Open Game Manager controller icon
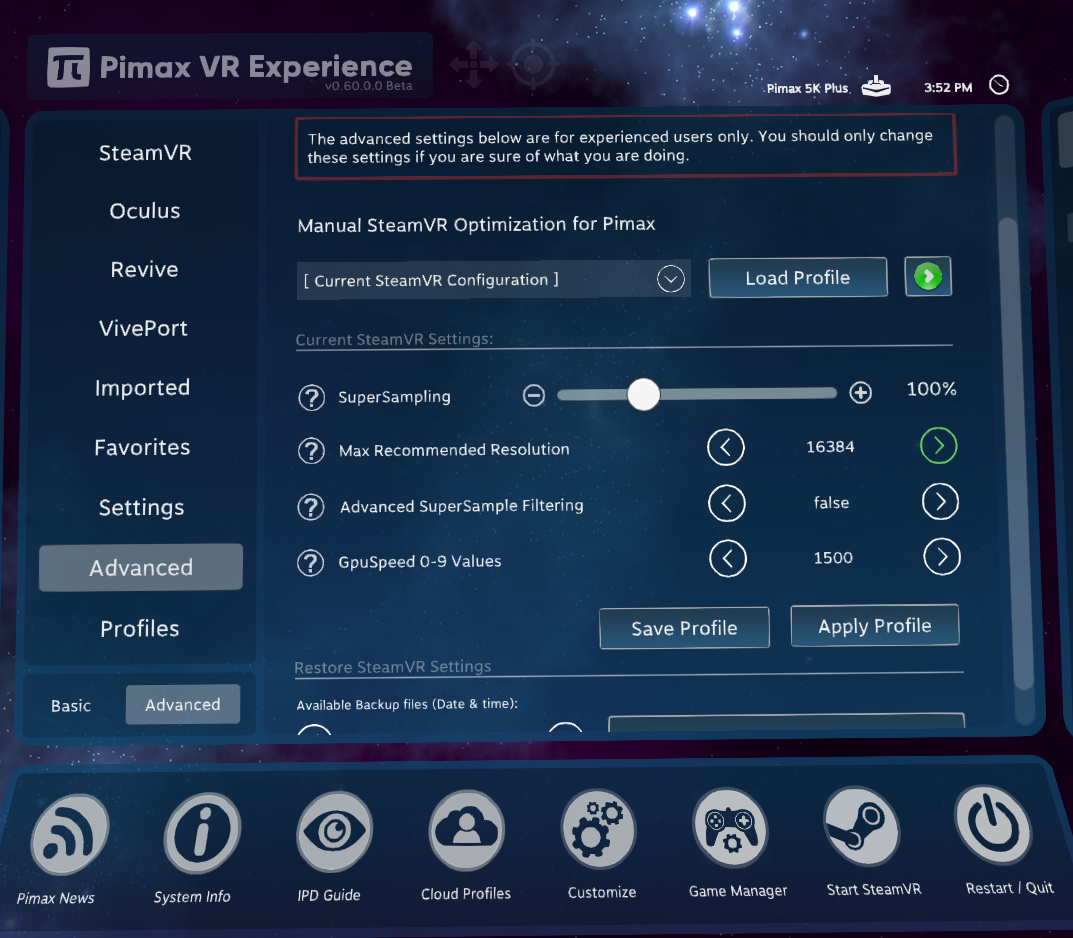Viewport: 1073px width, 938px height. pyautogui.click(x=731, y=828)
